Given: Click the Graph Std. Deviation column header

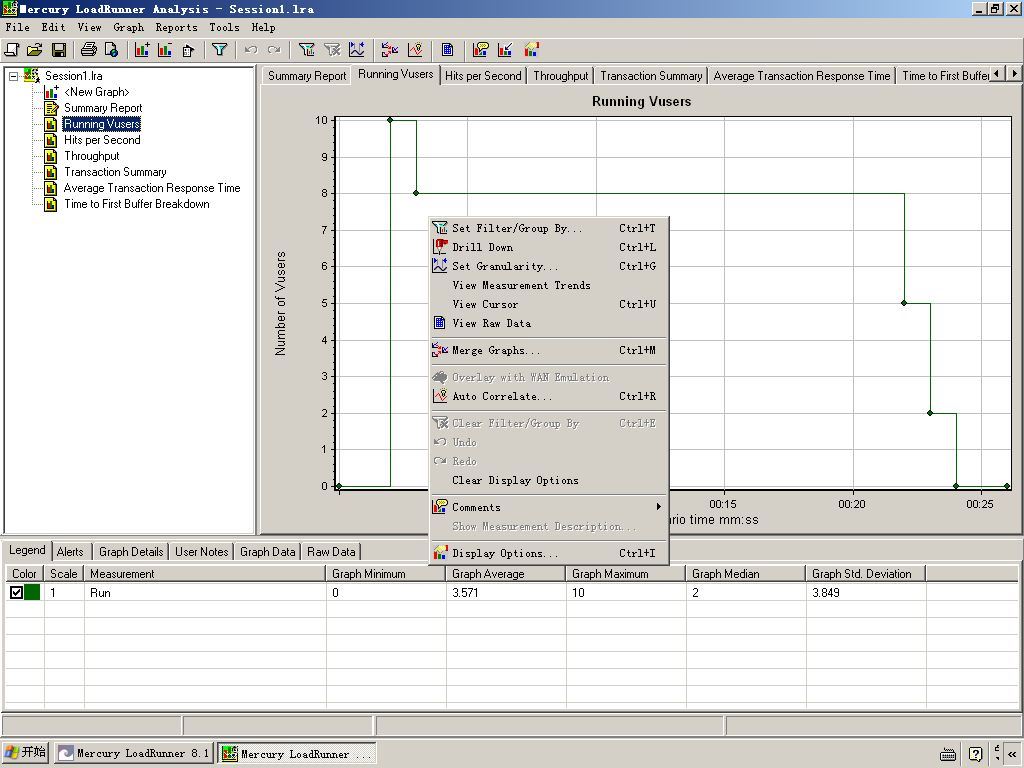Looking at the screenshot, I should tap(865, 574).
